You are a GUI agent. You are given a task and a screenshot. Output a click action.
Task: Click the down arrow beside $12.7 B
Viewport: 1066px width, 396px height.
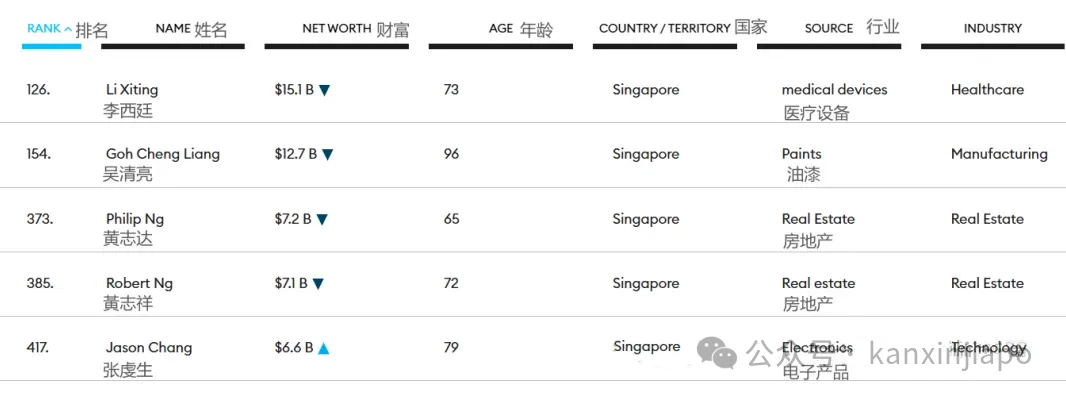pos(328,154)
